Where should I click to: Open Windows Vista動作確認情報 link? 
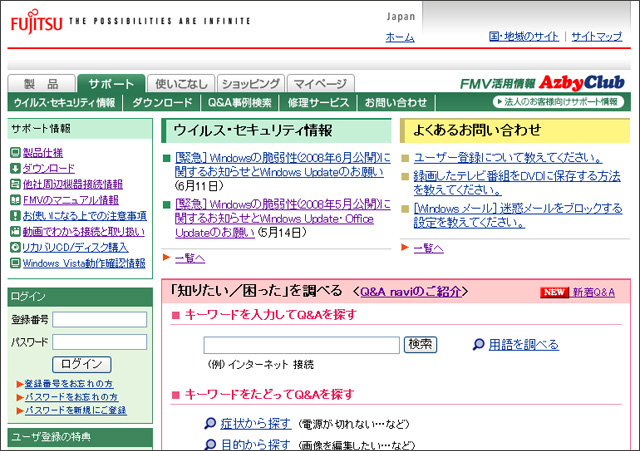84,263
